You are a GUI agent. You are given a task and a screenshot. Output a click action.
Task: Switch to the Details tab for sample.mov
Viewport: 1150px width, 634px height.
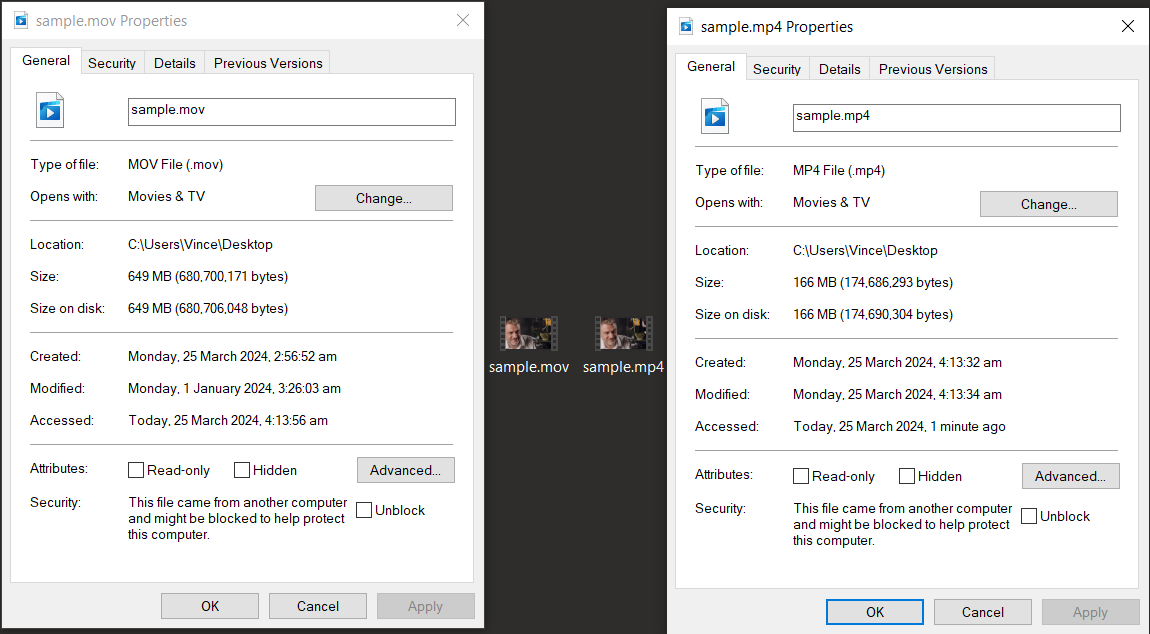click(174, 62)
